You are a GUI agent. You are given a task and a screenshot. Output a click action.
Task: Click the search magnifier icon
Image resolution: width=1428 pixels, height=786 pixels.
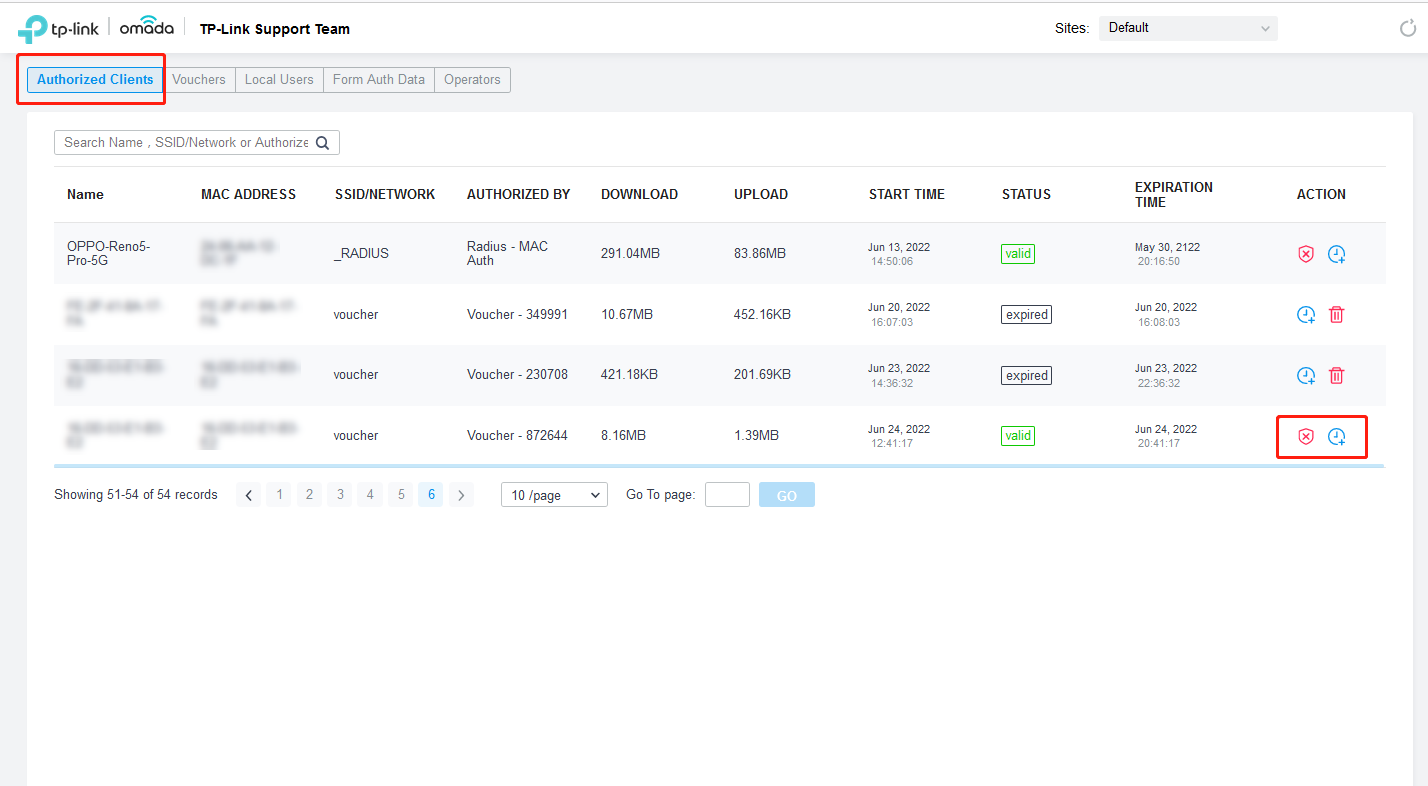[323, 143]
